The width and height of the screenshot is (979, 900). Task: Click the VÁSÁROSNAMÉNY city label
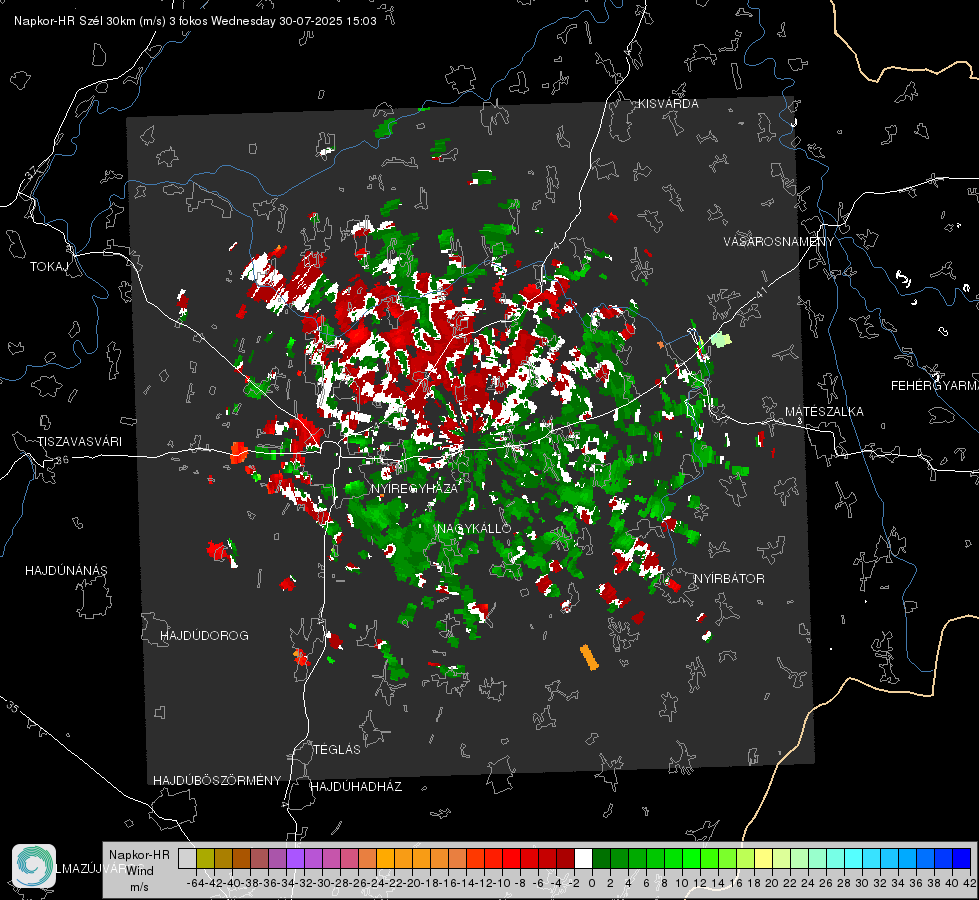[779, 242]
